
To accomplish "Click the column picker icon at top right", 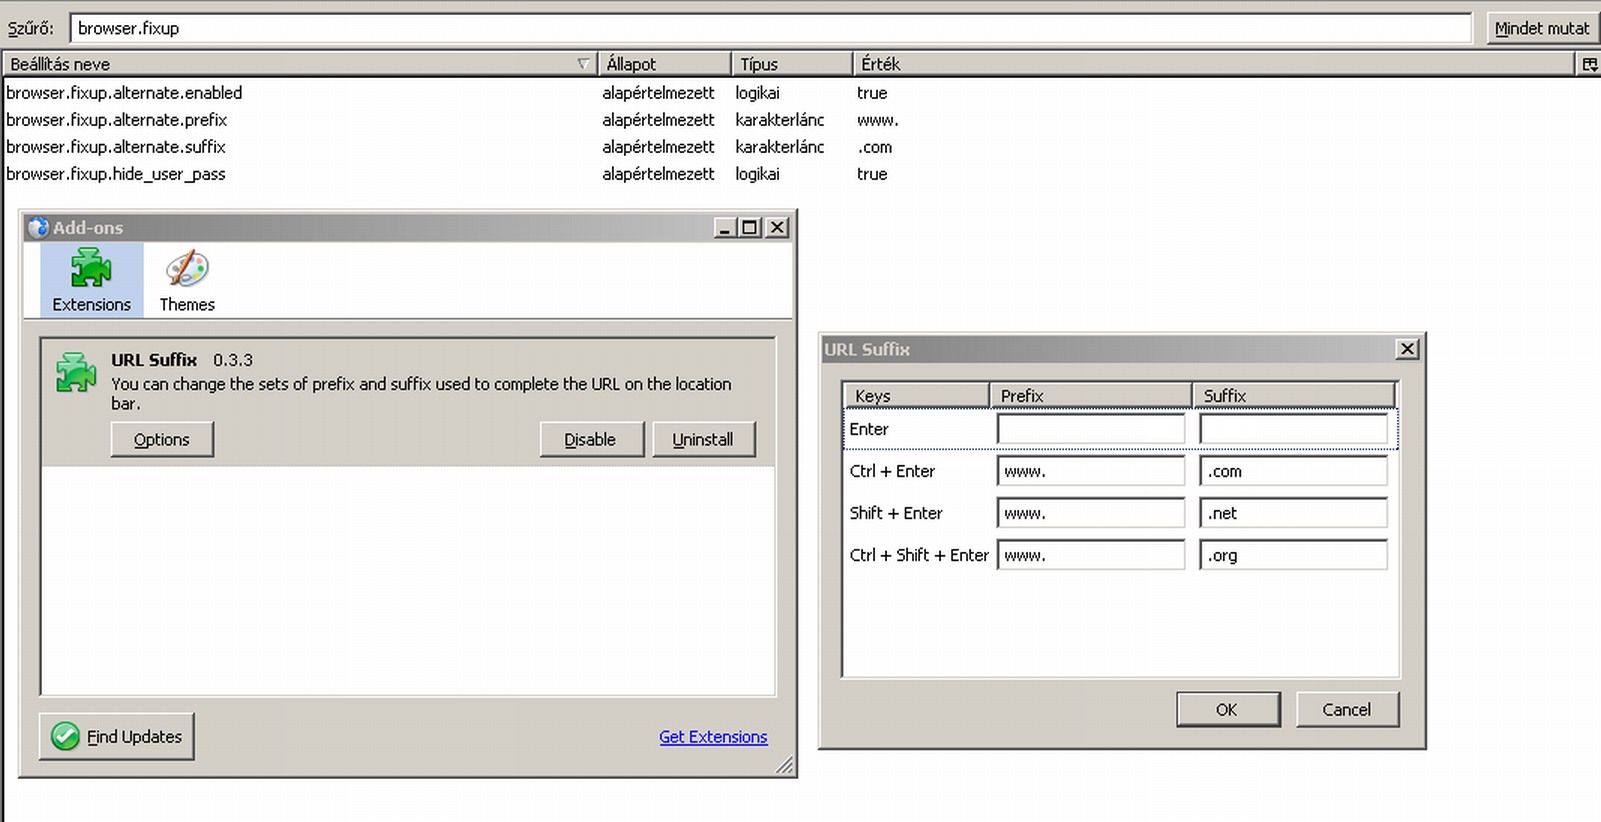I will pyautogui.click(x=1588, y=64).
